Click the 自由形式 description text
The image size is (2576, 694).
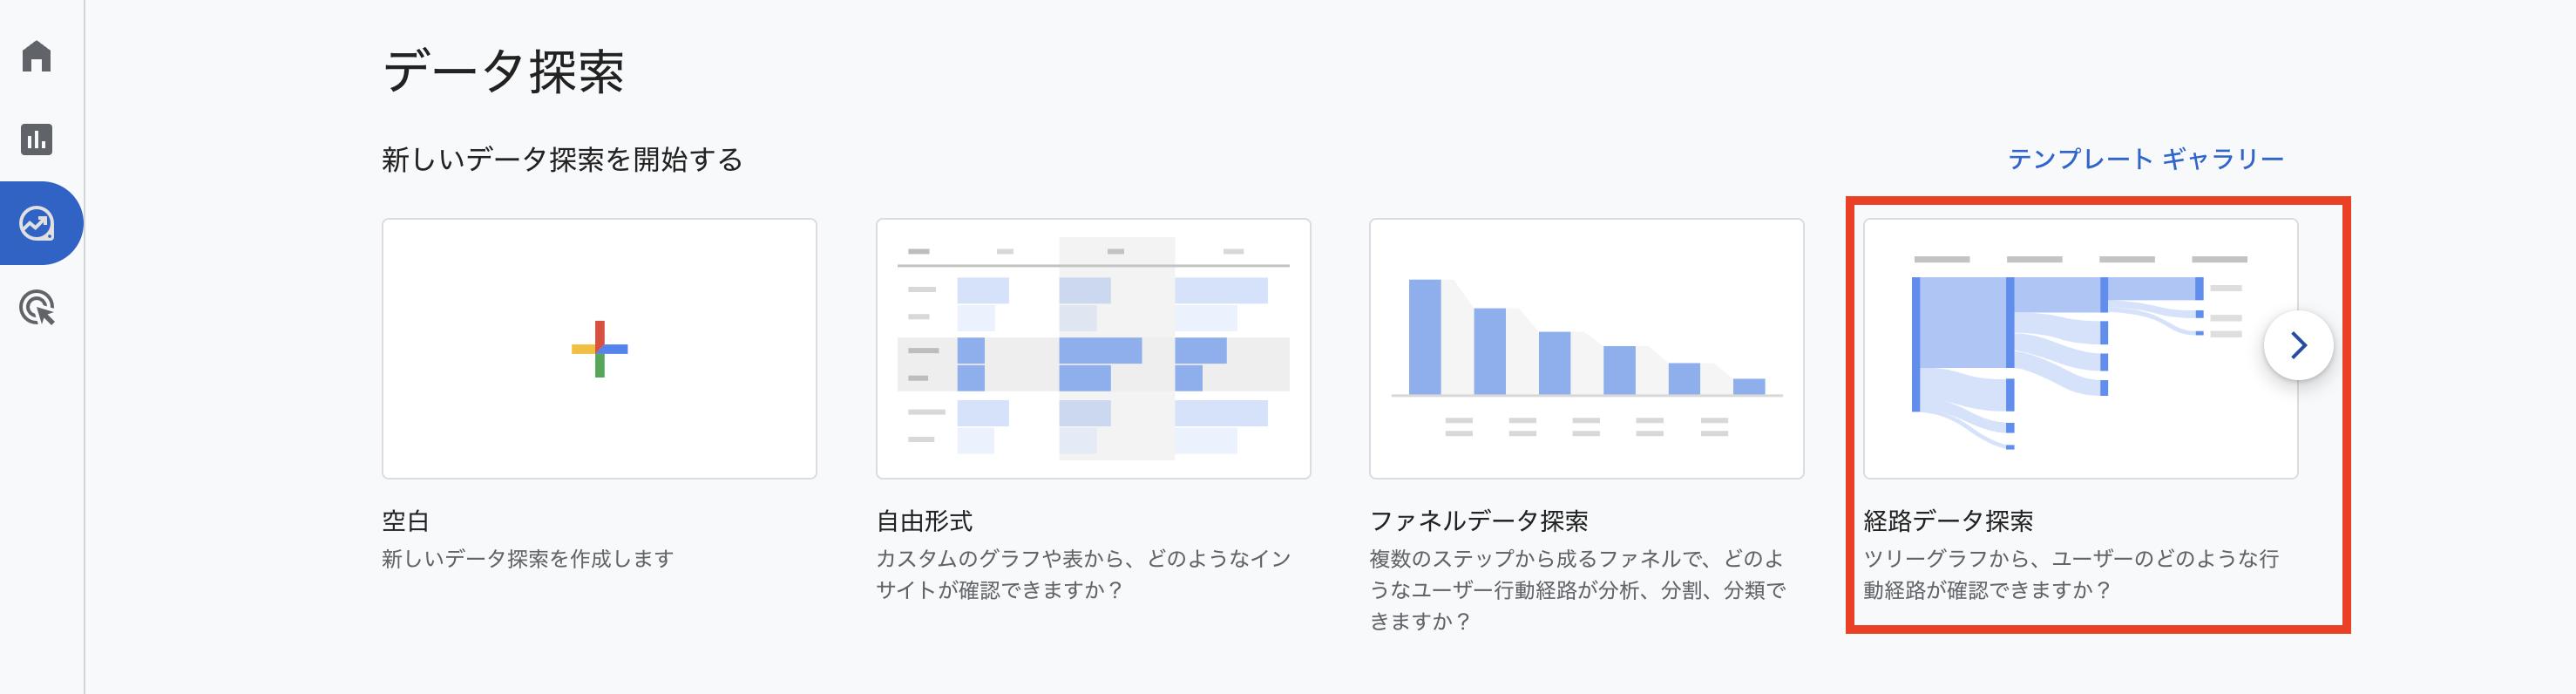click(1083, 574)
